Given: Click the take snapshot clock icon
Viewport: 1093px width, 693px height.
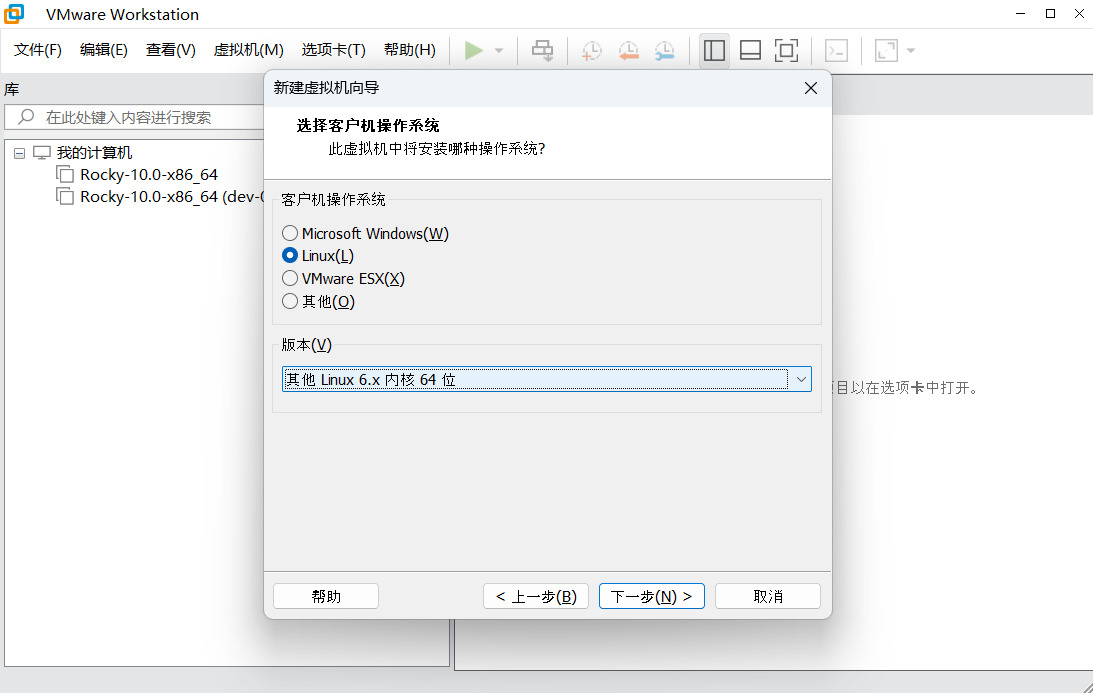Looking at the screenshot, I should click(x=592, y=50).
